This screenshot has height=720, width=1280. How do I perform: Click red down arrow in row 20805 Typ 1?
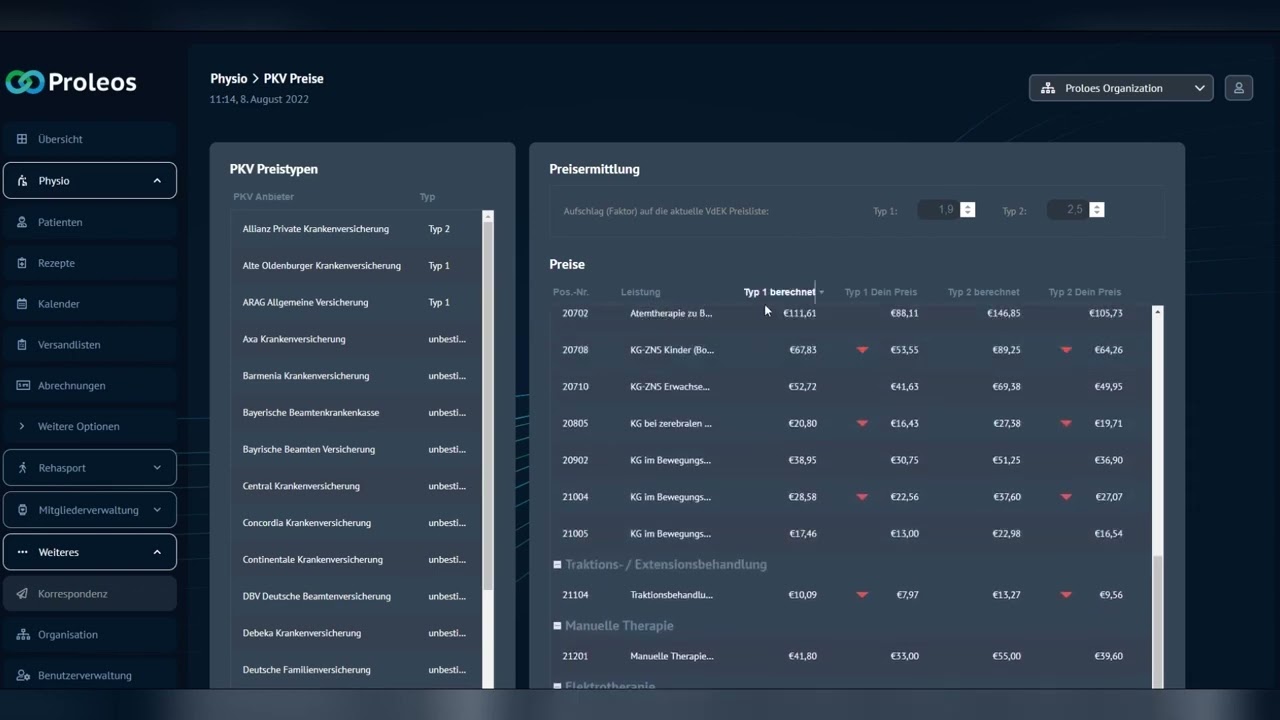click(862, 424)
